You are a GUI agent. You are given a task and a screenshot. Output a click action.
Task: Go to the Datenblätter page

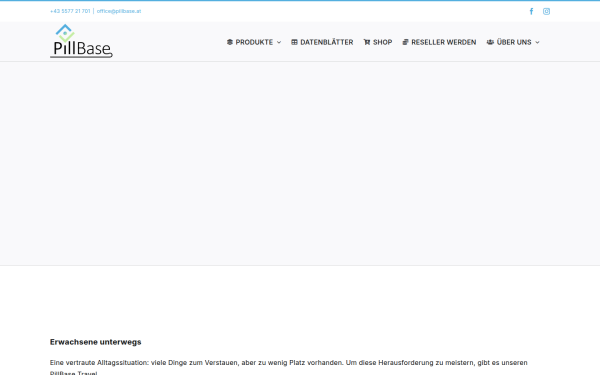click(x=326, y=42)
